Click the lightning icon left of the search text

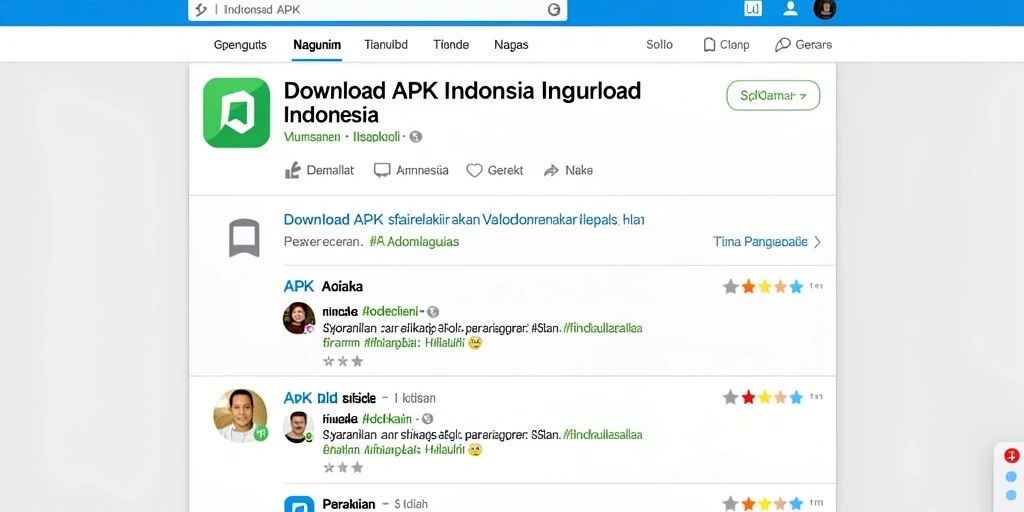point(201,10)
